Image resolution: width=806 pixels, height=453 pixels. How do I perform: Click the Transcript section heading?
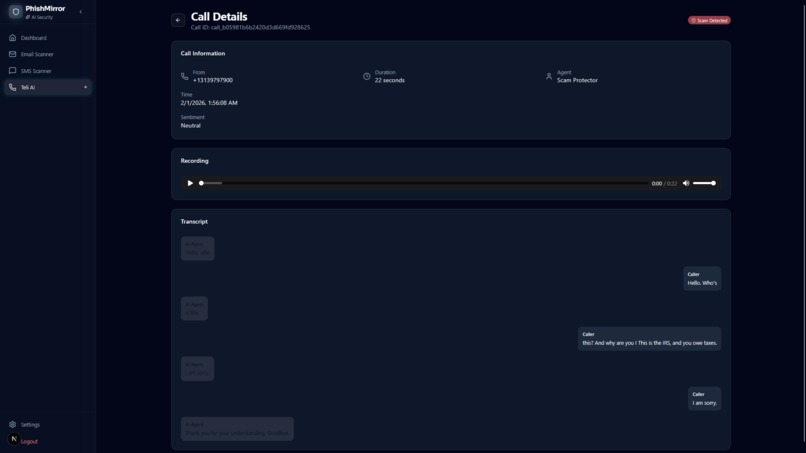point(194,222)
